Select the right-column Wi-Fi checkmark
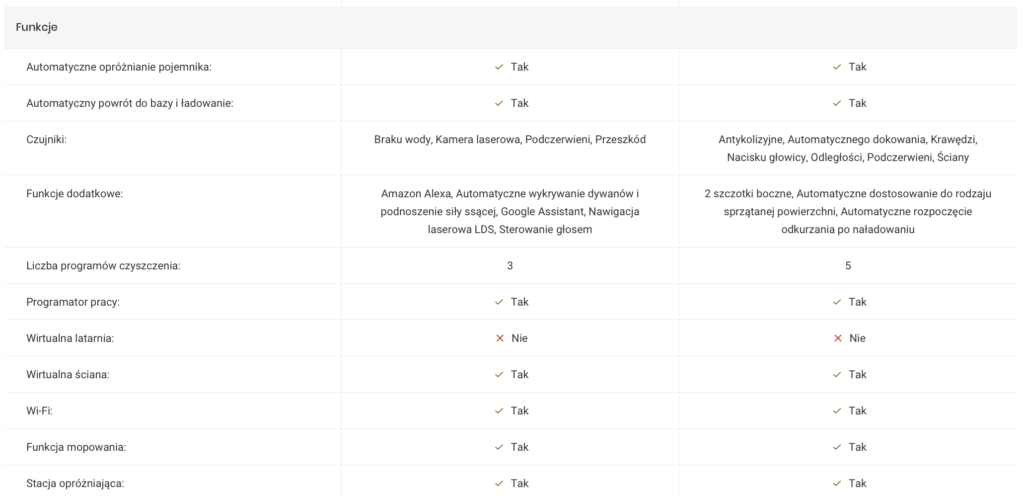1024x496 pixels. tap(836, 410)
